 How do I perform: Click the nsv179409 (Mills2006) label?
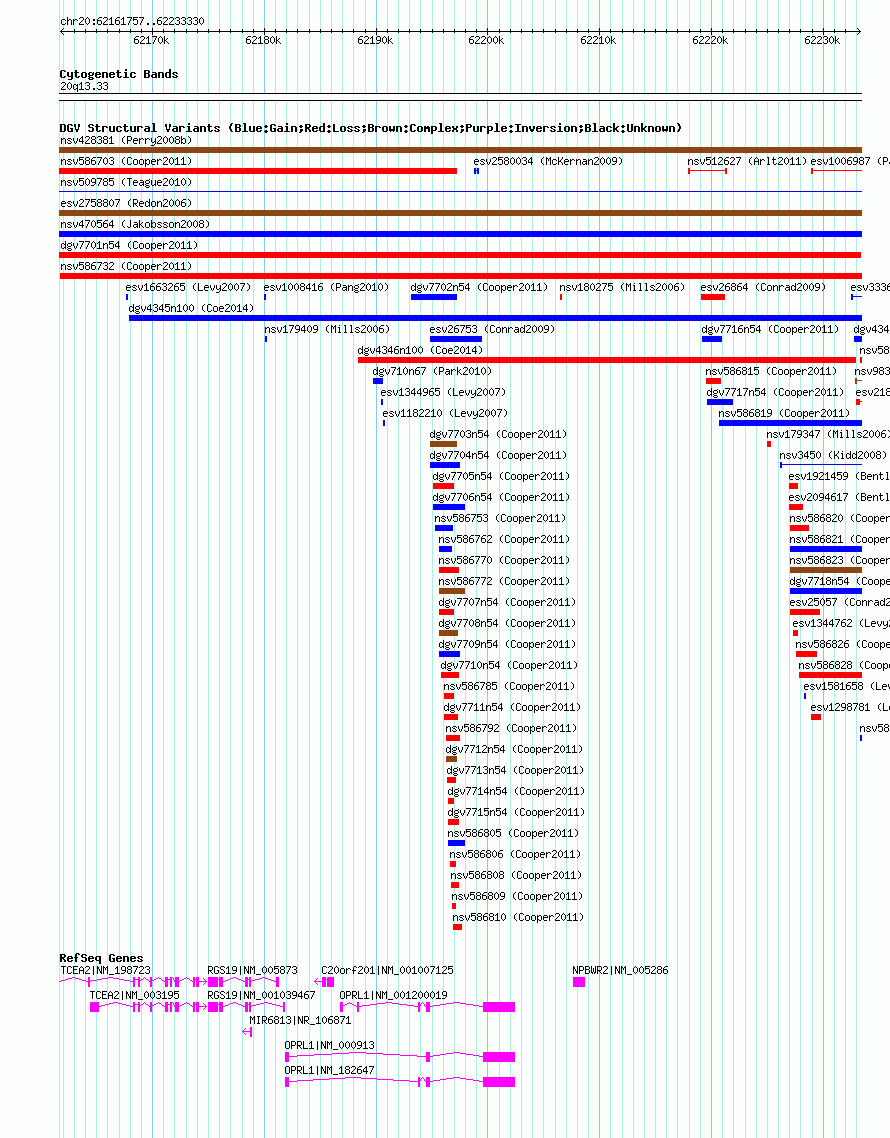(x=327, y=329)
